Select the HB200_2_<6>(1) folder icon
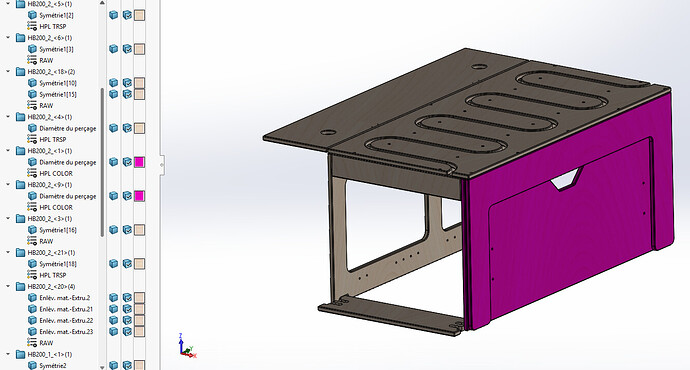Viewport: 690px width, 370px height. 21,37
